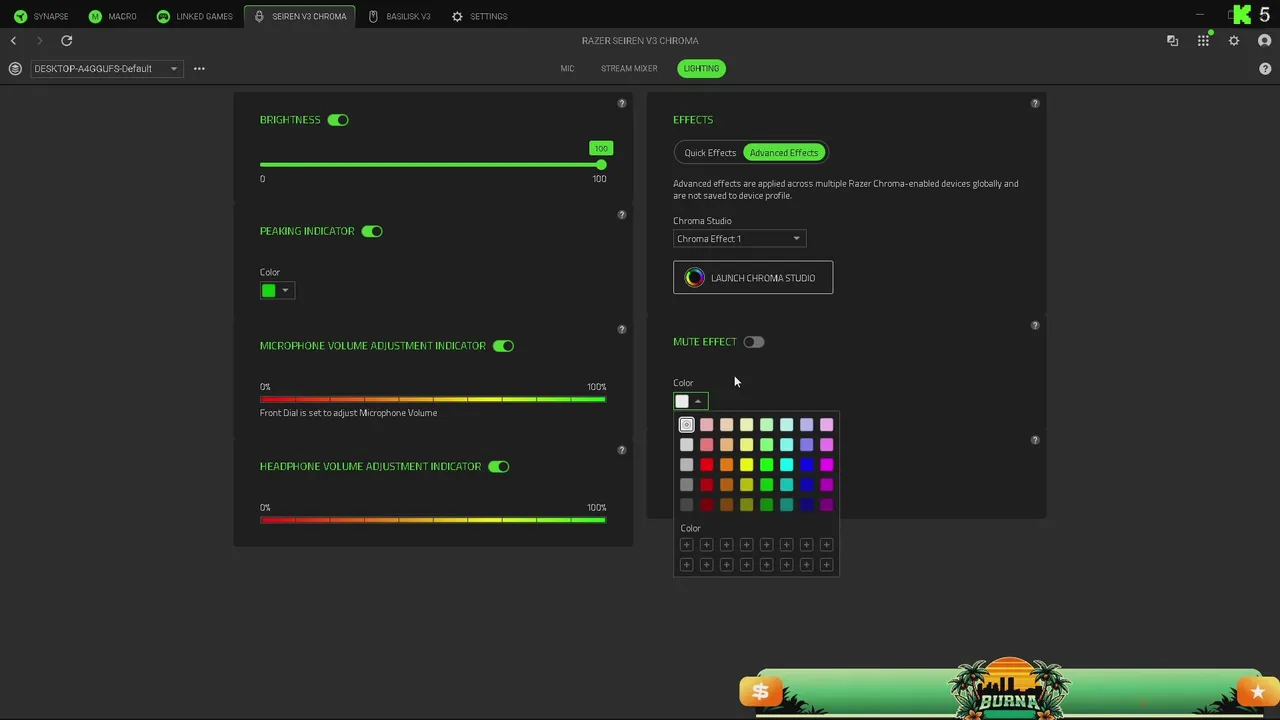Click the Headphone Volume Indicator help icon

[x=622, y=450]
